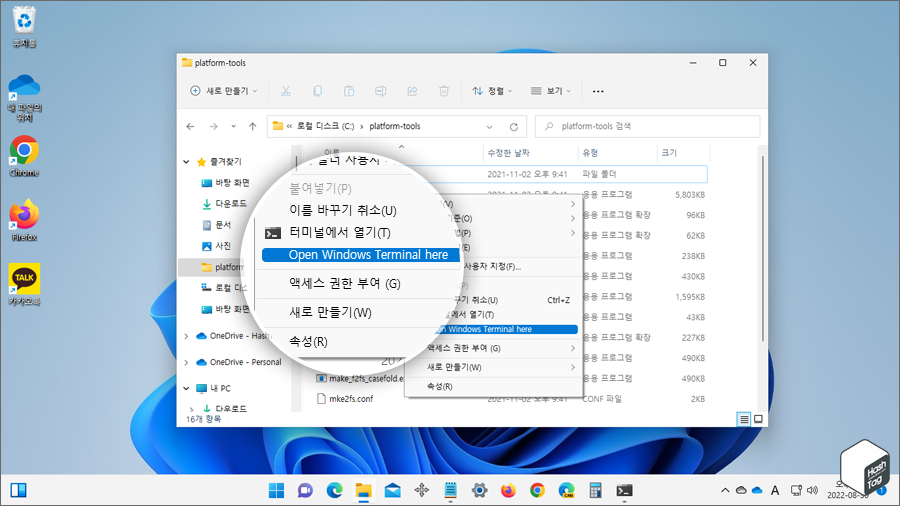Open recent locations dropdown arrow
Image resolution: width=900 pixels, height=506 pixels.
(x=233, y=126)
